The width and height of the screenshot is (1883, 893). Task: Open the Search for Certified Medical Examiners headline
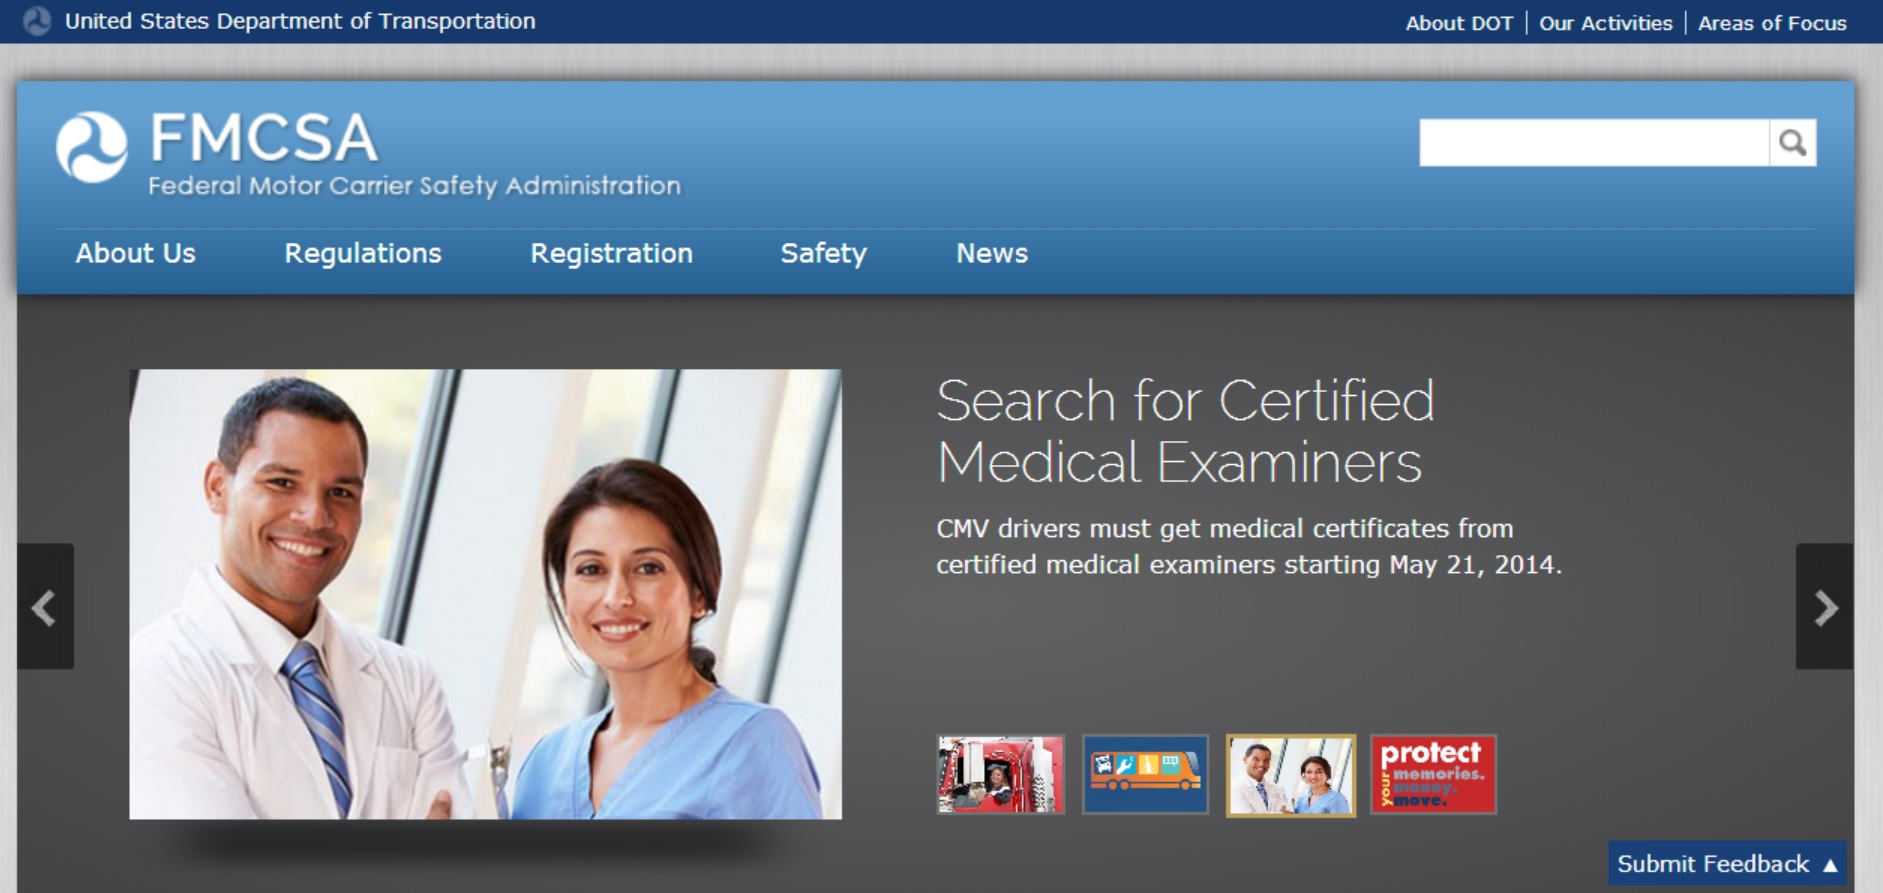(1184, 431)
